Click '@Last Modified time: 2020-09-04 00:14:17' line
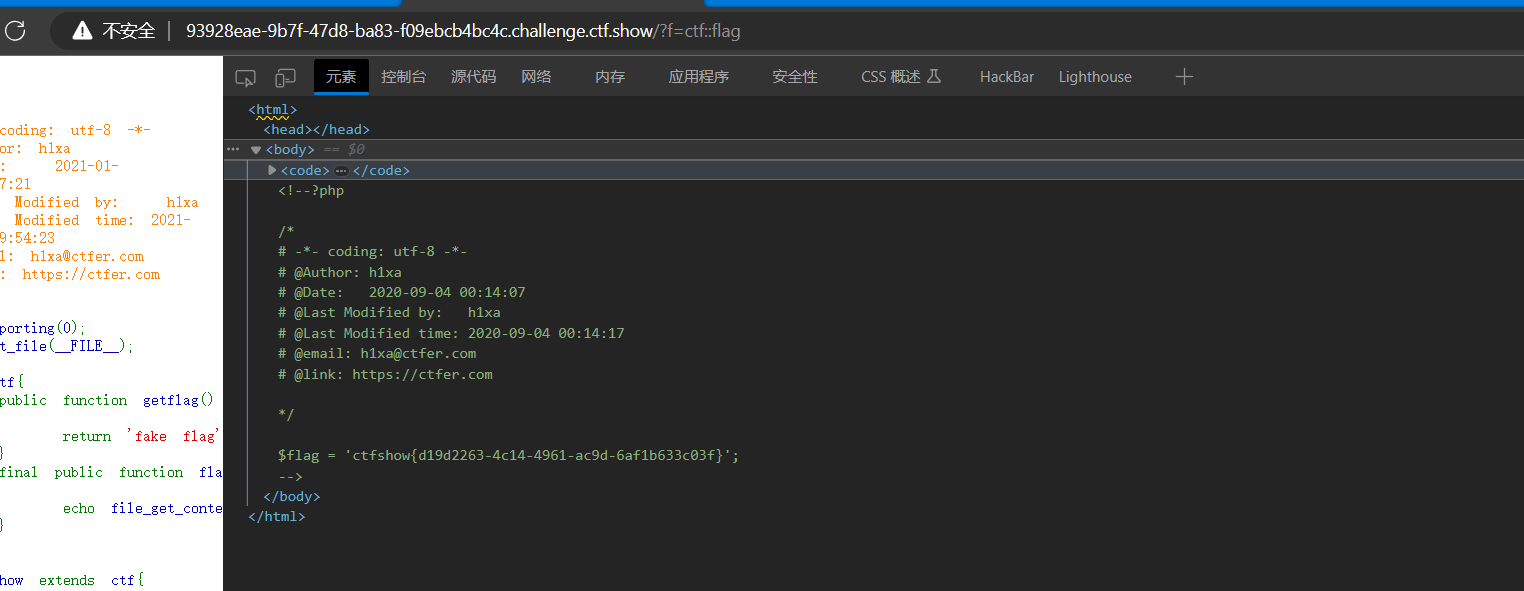1524x591 pixels. click(x=451, y=333)
